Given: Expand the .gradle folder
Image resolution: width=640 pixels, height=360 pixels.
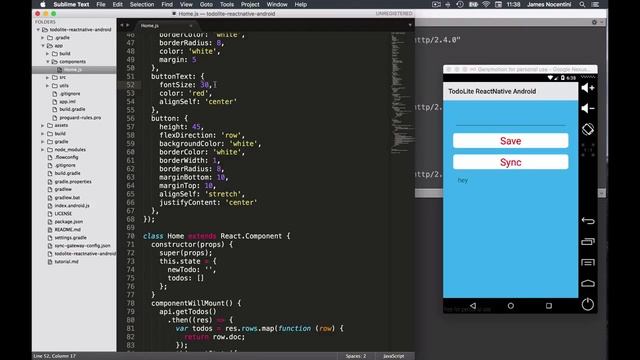Looking at the screenshot, I should [42, 38].
